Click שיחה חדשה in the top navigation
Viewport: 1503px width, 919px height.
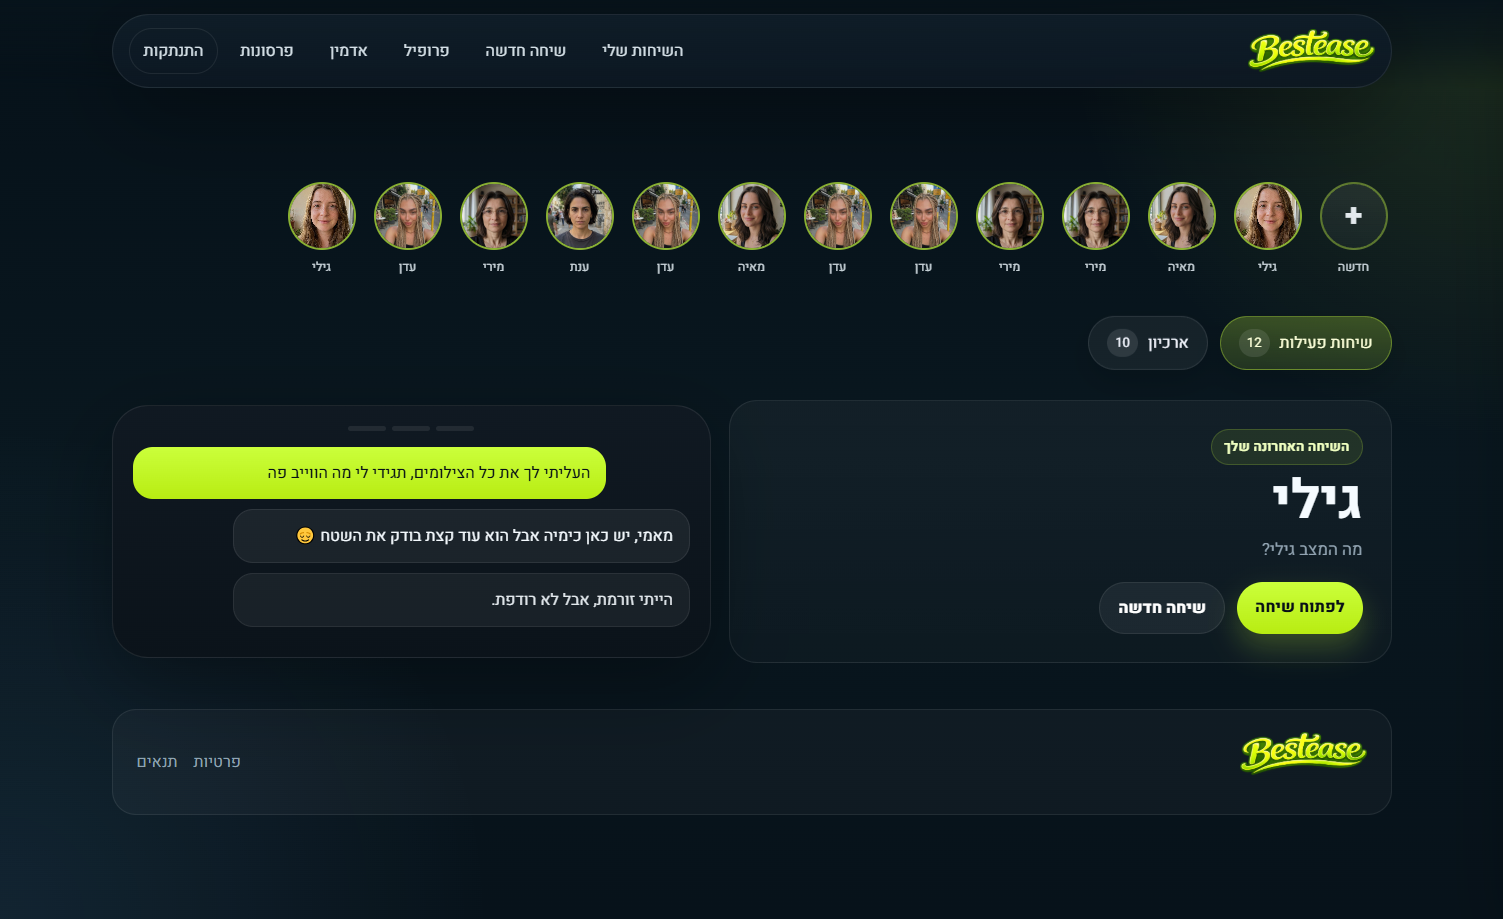pyautogui.click(x=525, y=51)
